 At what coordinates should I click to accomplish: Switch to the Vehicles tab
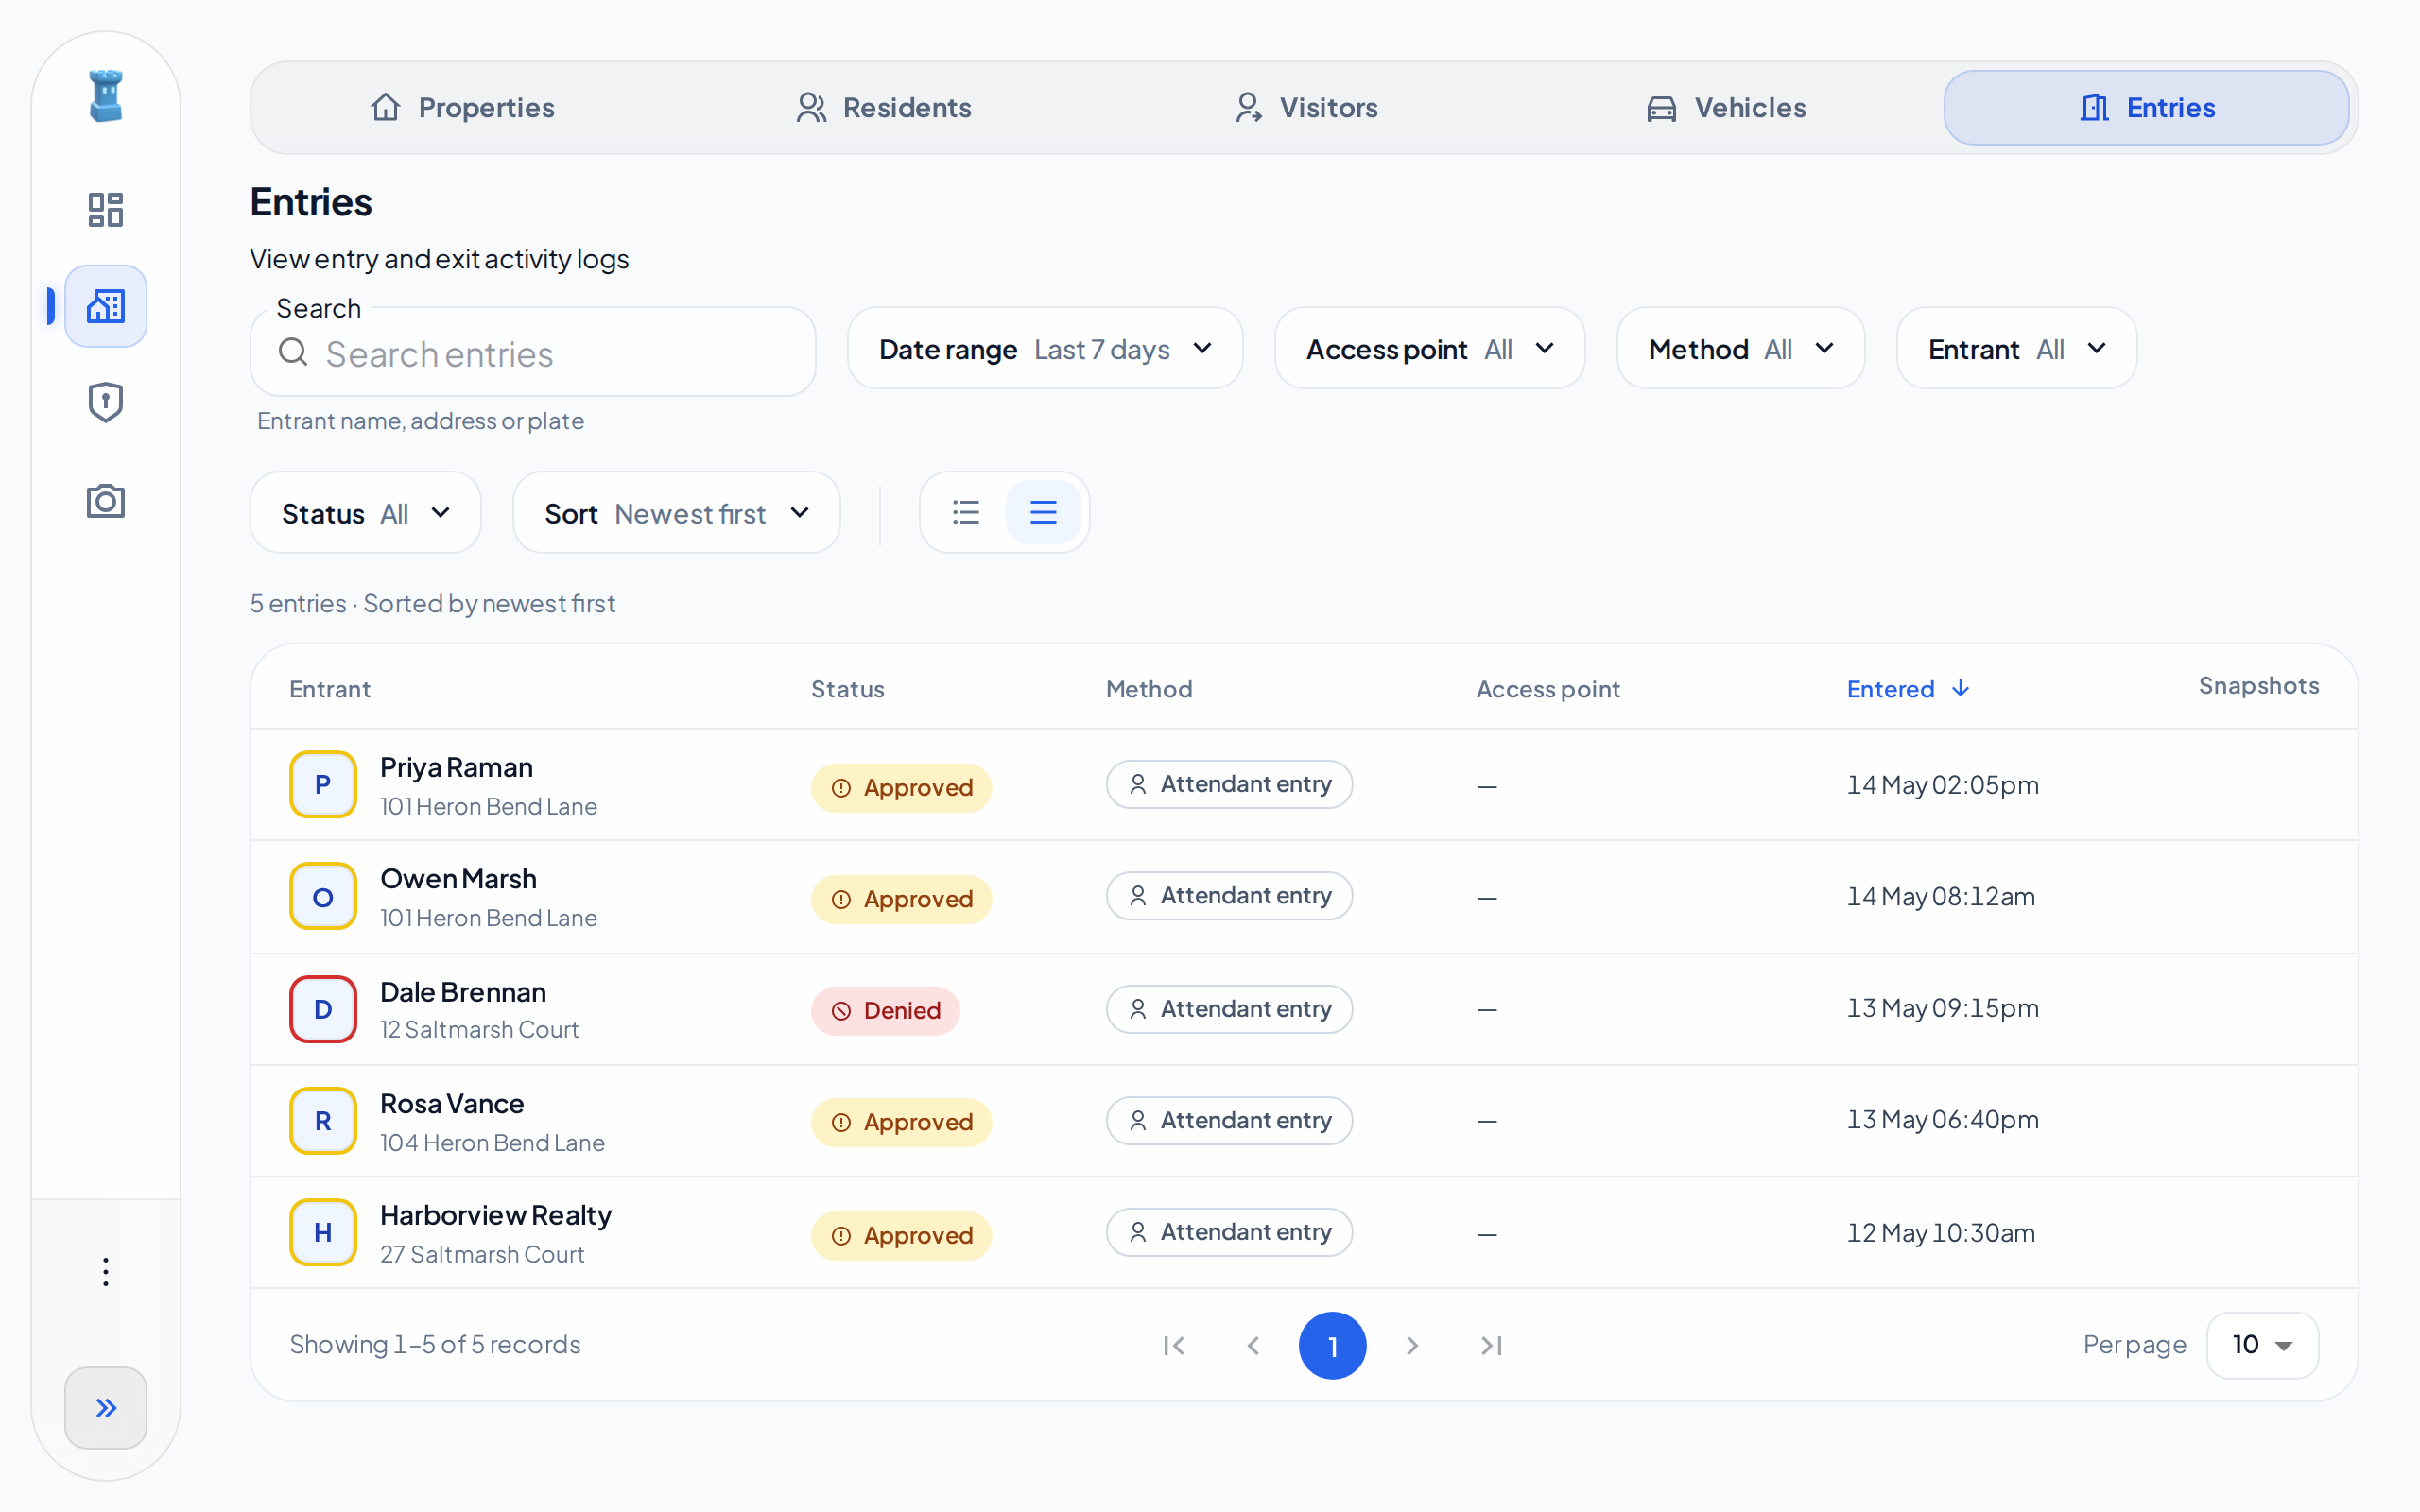point(1727,108)
